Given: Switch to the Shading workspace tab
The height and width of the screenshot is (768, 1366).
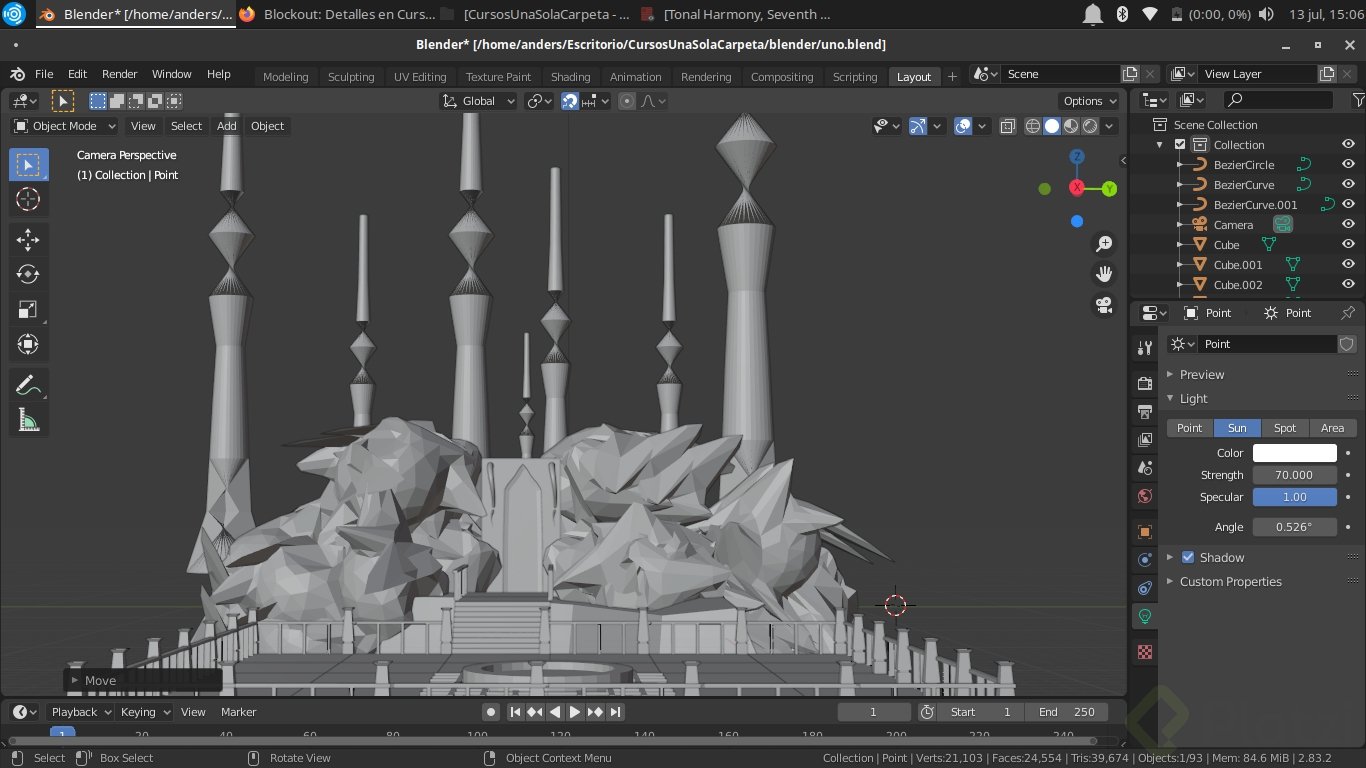Looking at the screenshot, I should 571,76.
